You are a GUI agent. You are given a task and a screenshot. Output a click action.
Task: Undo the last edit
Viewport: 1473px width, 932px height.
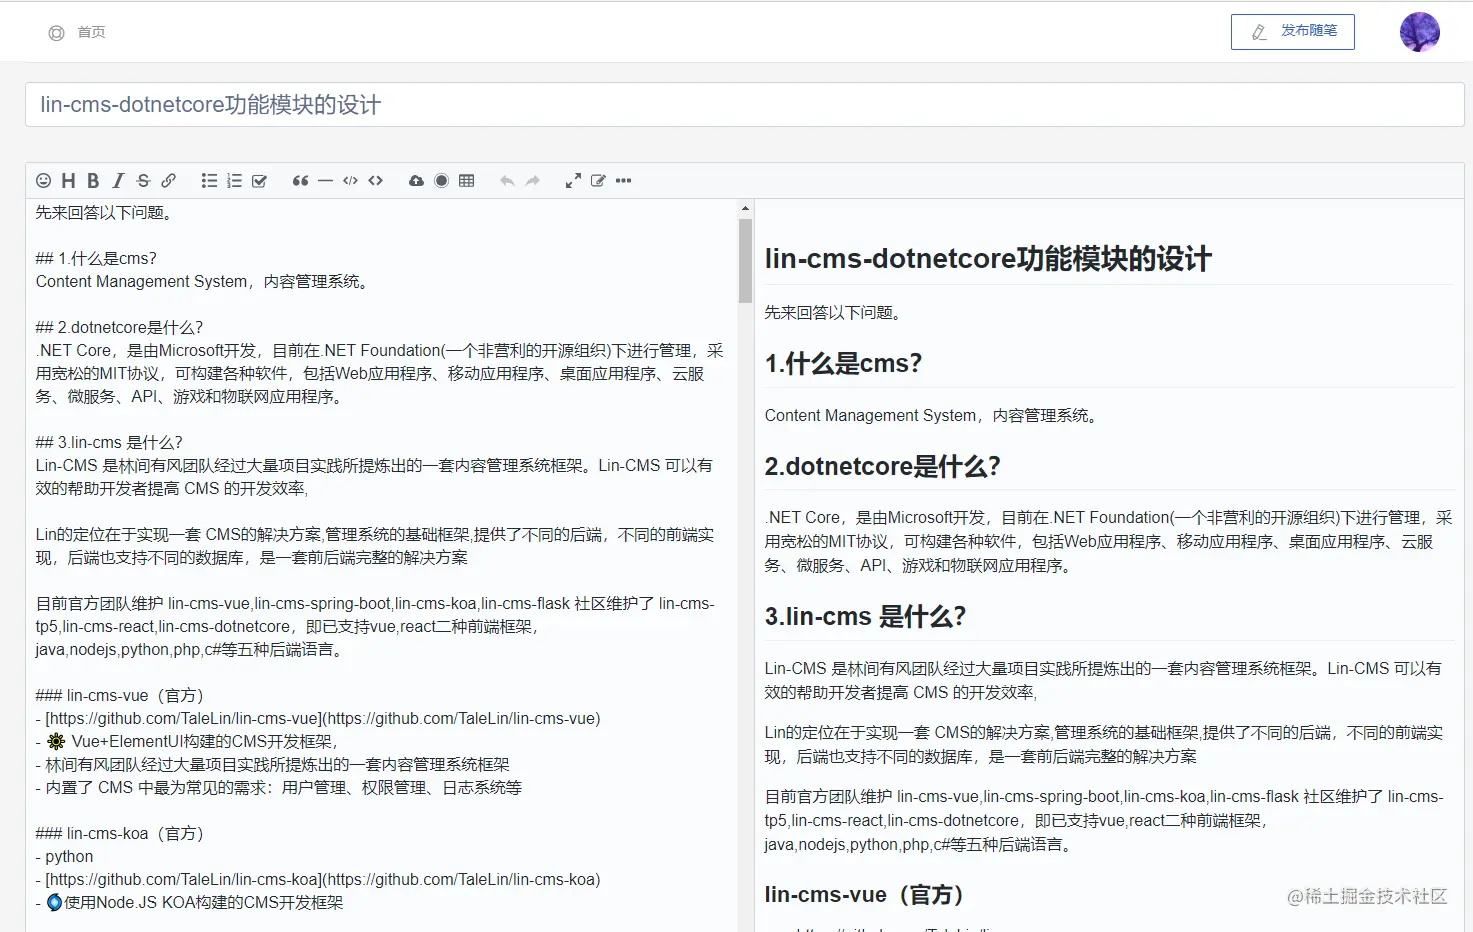click(507, 181)
